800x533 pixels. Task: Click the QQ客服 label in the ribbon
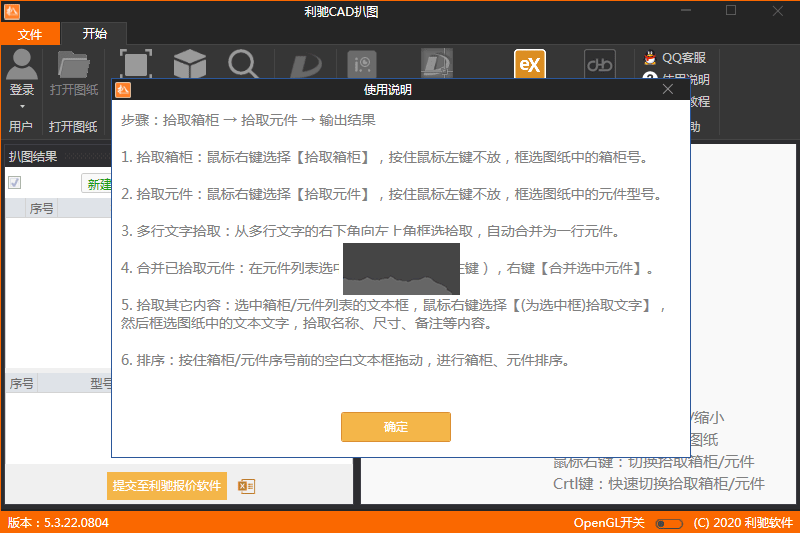(684, 58)
